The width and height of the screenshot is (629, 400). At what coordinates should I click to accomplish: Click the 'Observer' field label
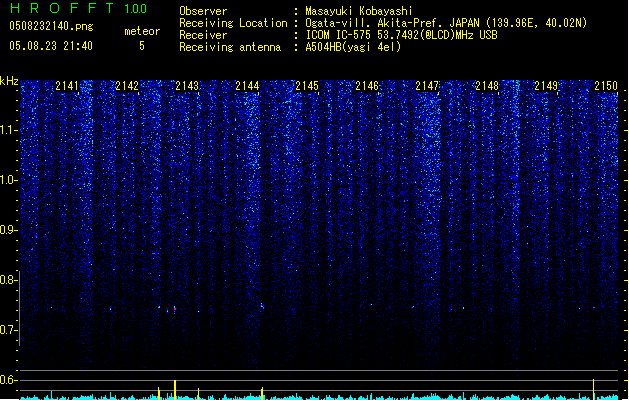pos(203,11)
